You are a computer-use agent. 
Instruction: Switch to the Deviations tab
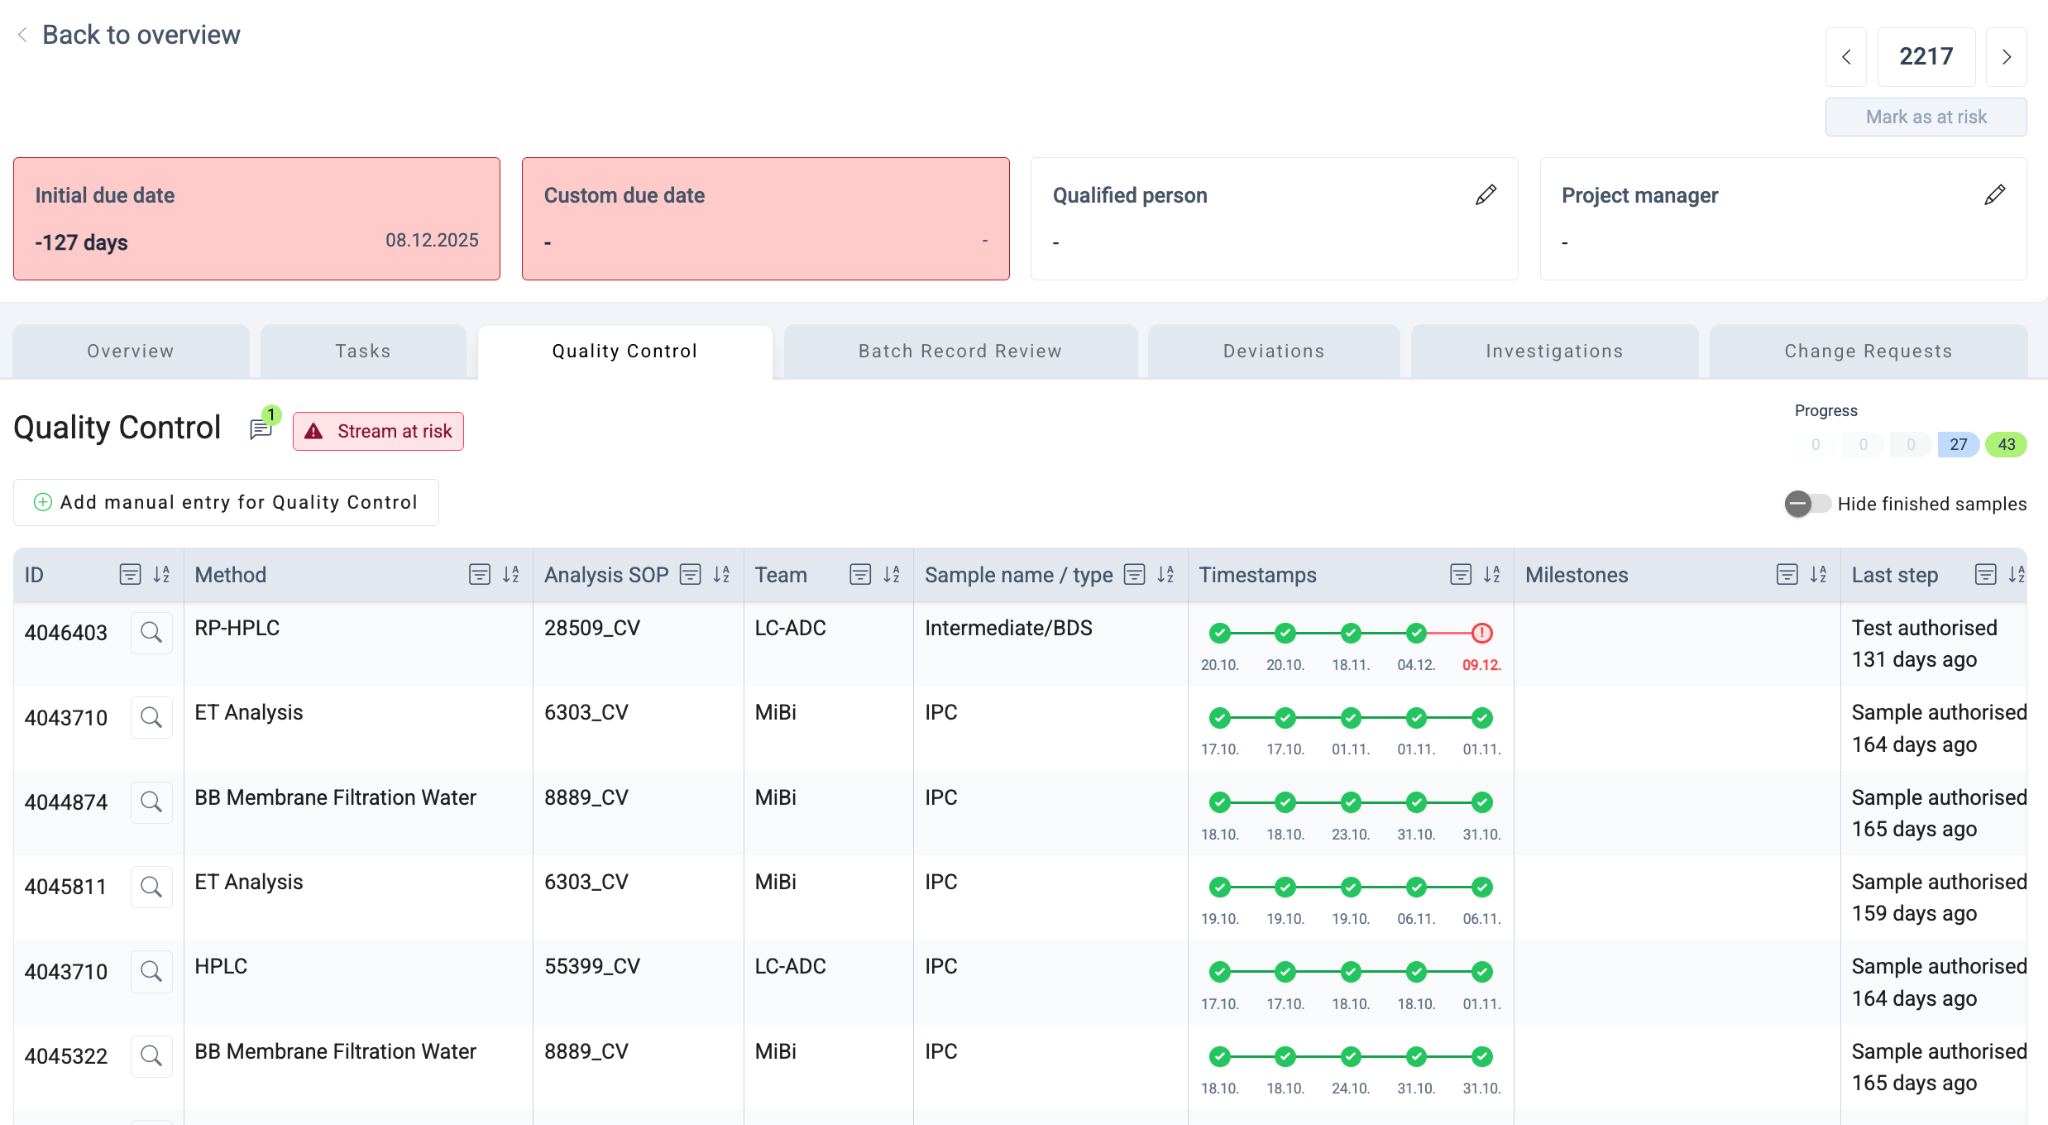pyautogui.click(x=1273, y=351)
